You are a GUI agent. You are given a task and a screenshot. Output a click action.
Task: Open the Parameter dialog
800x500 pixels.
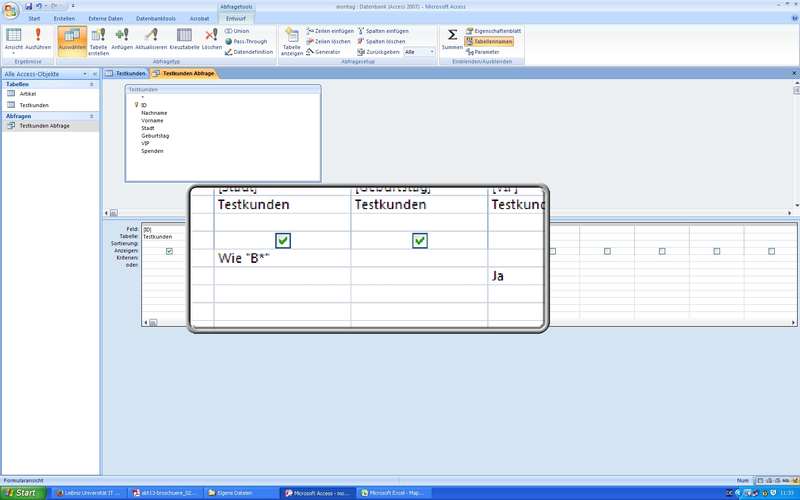(483, 52)
